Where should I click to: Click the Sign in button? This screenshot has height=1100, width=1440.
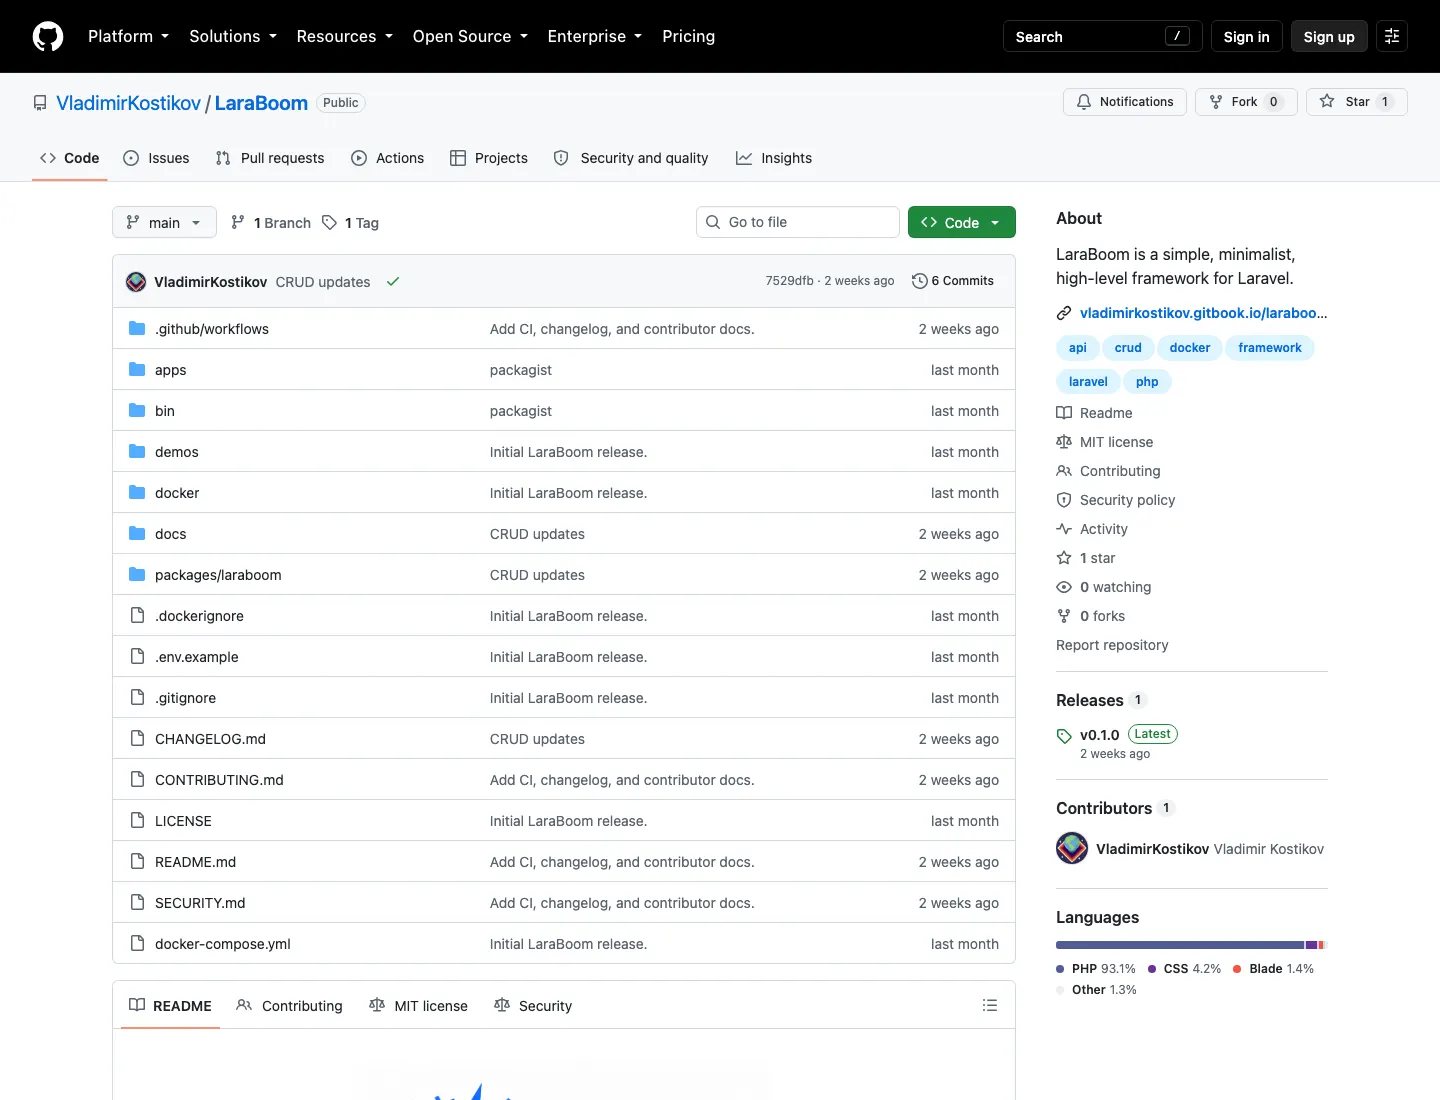[x=1246, y=36]
